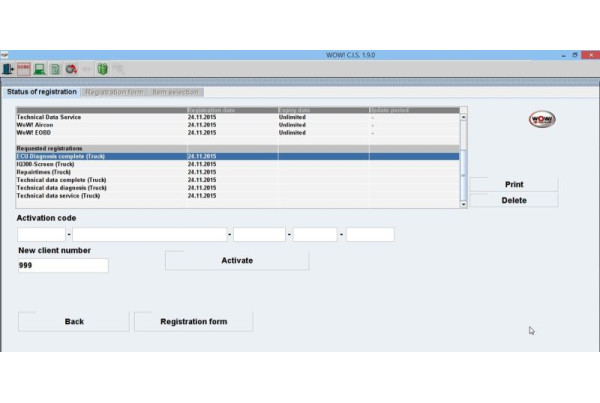Open Registration form via bottom button
Image resolution: width=600 pixels, height=403 pixels.
(x=194, y=322)
